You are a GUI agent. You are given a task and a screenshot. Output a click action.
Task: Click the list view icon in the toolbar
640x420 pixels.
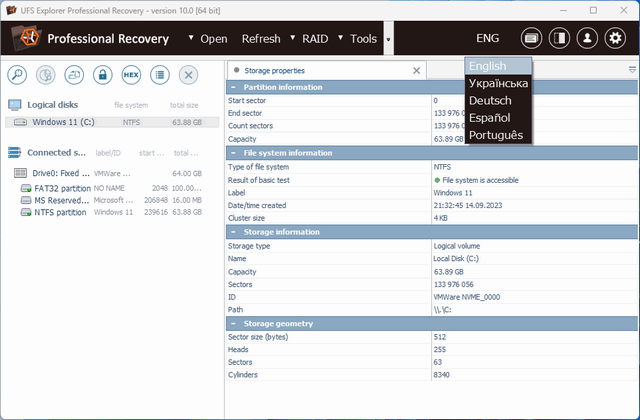[159, 75]
